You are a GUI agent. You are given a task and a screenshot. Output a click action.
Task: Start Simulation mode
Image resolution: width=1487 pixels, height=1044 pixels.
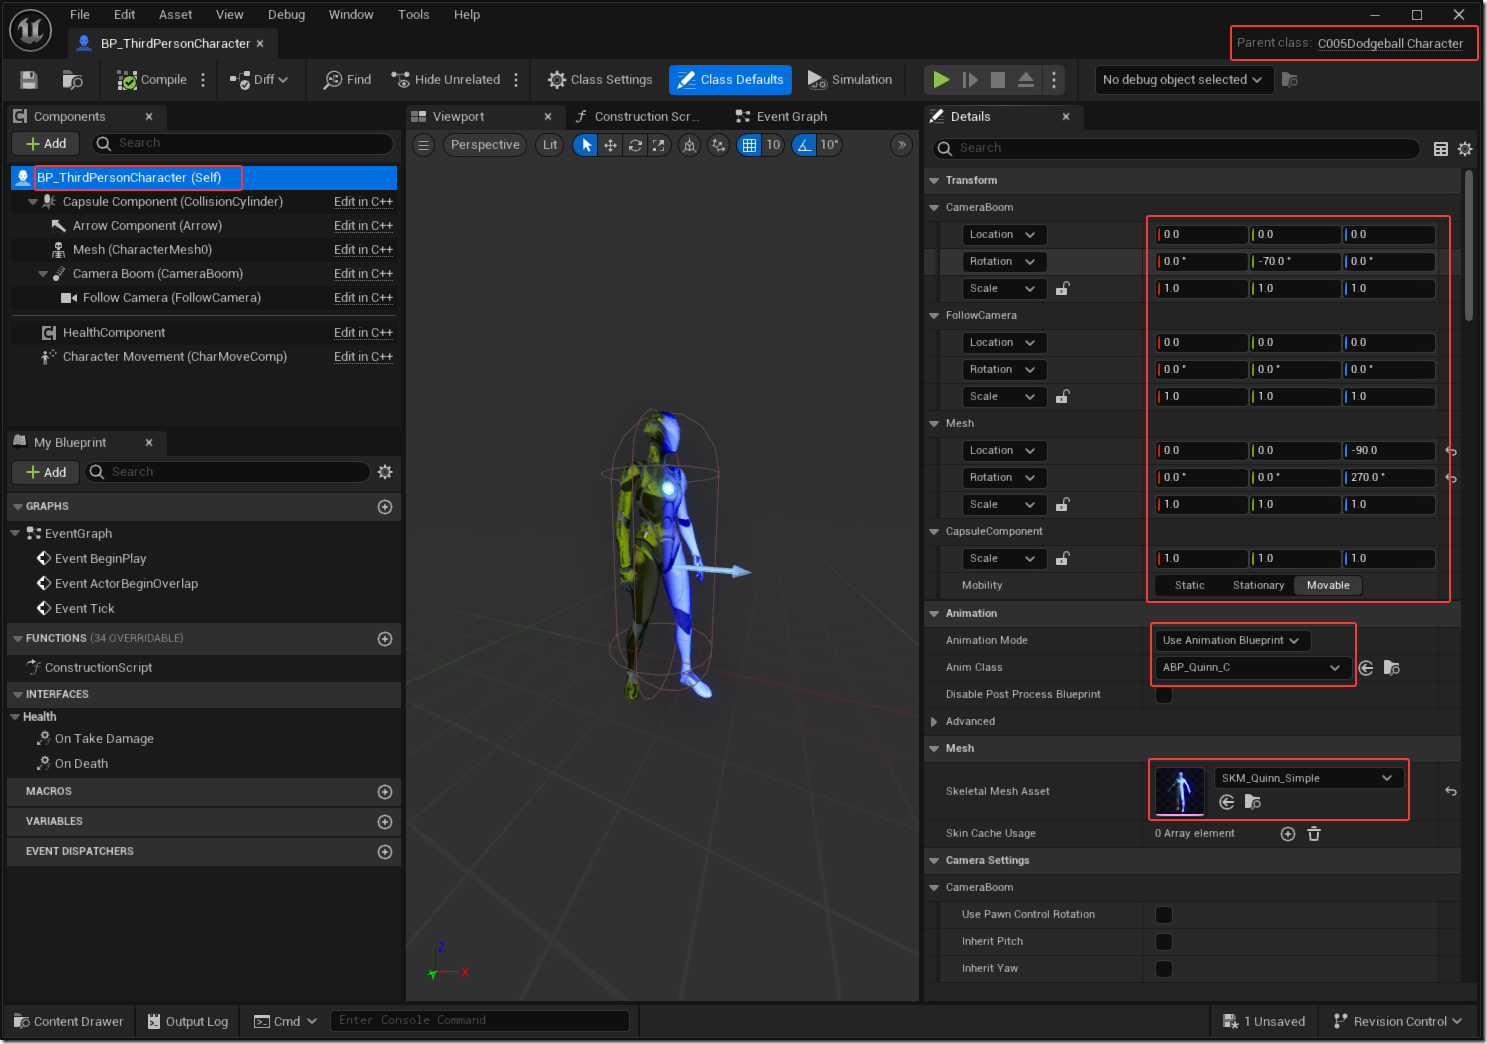click(850, 80)
